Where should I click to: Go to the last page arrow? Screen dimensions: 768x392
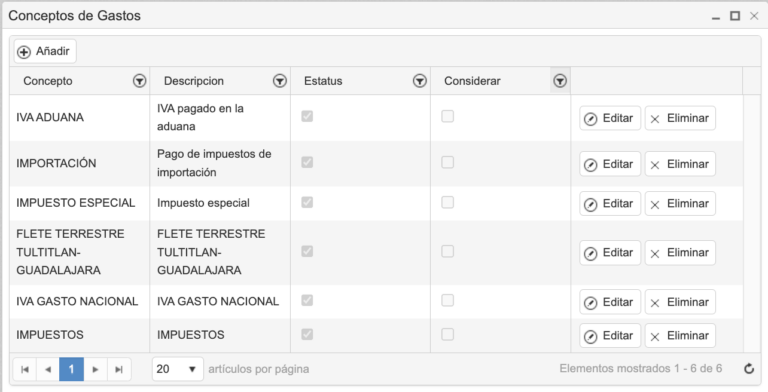[119, 369]
